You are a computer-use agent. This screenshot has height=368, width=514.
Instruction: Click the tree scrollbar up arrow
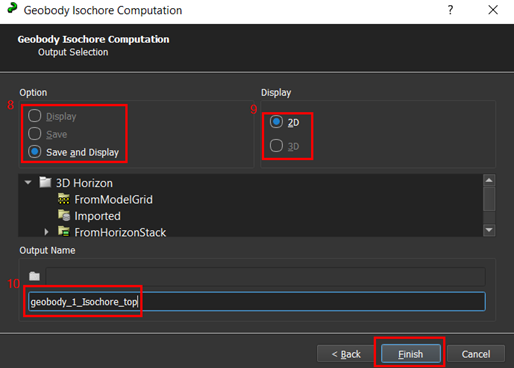point(489,180)
